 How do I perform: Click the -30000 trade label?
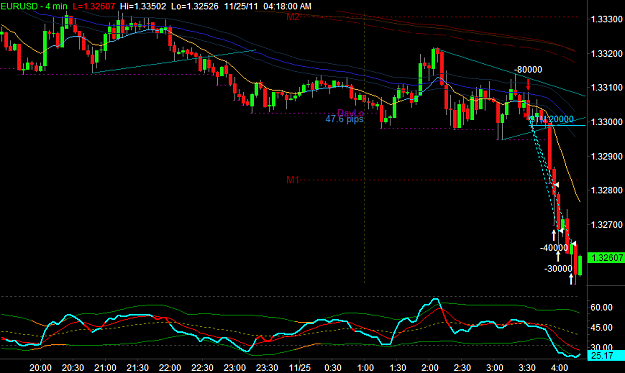[x=558, y=269]
